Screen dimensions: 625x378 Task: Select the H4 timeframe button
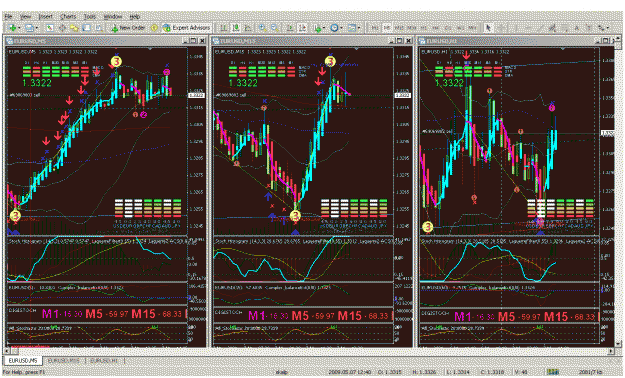tap(436, 28)
